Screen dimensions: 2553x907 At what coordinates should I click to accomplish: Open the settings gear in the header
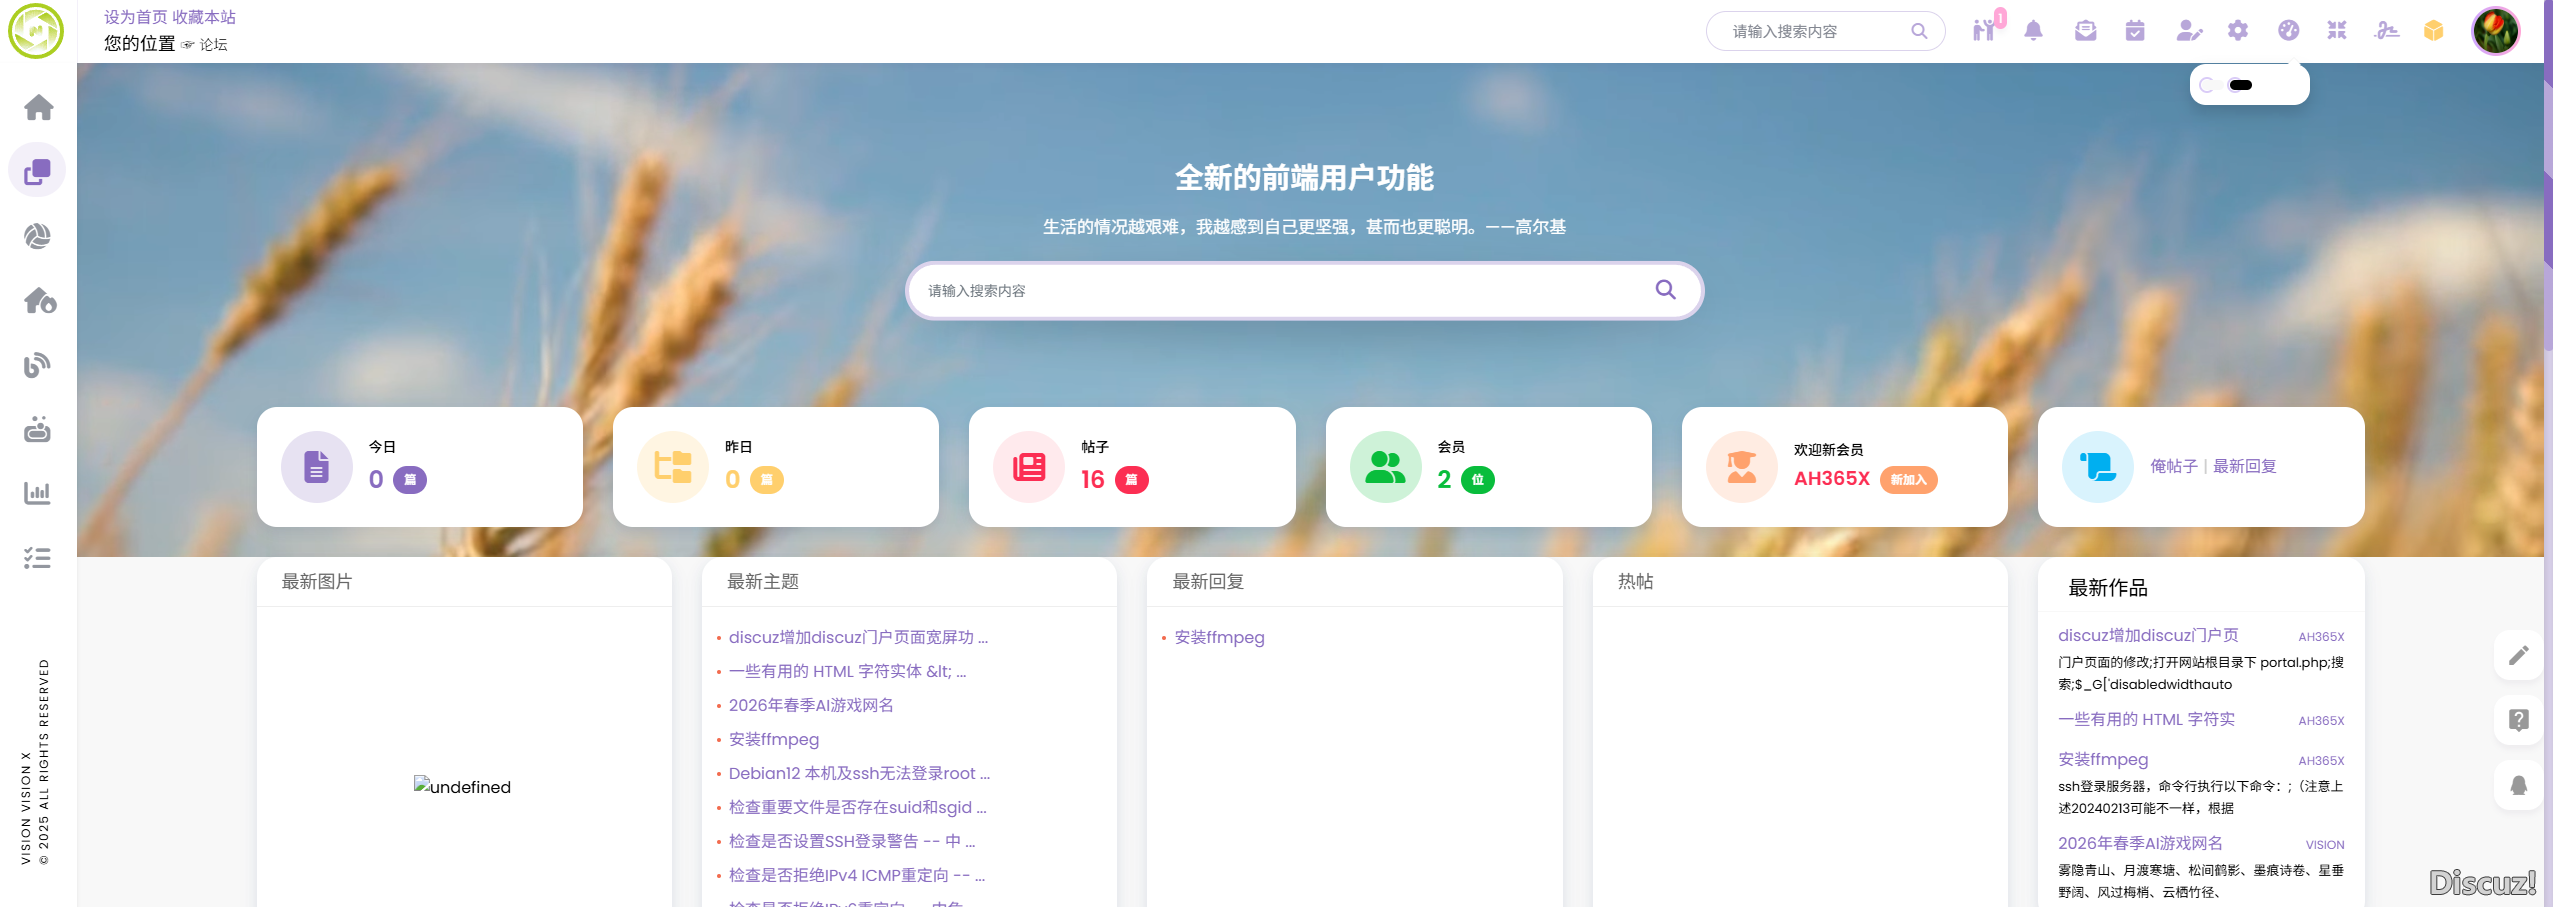click(2238, 31)
